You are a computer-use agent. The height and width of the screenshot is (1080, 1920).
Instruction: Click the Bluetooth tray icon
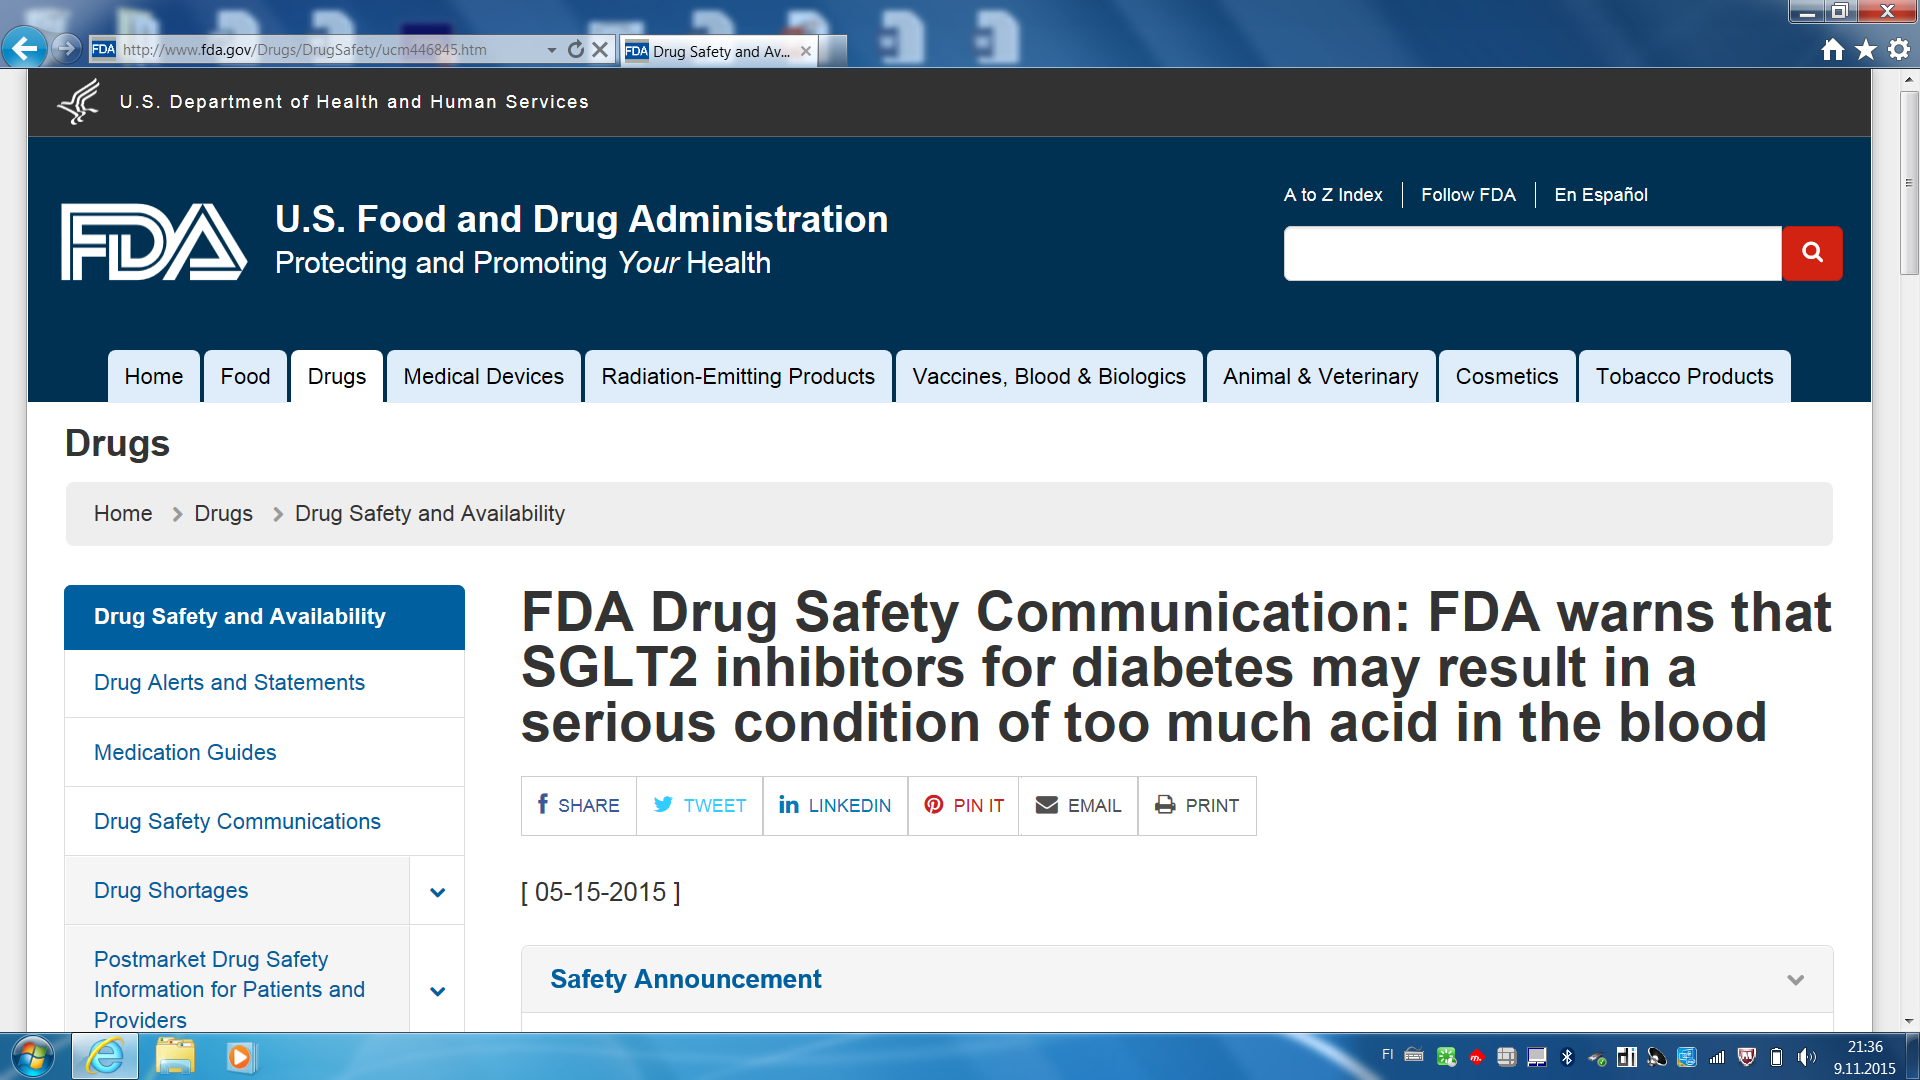1567,1057
